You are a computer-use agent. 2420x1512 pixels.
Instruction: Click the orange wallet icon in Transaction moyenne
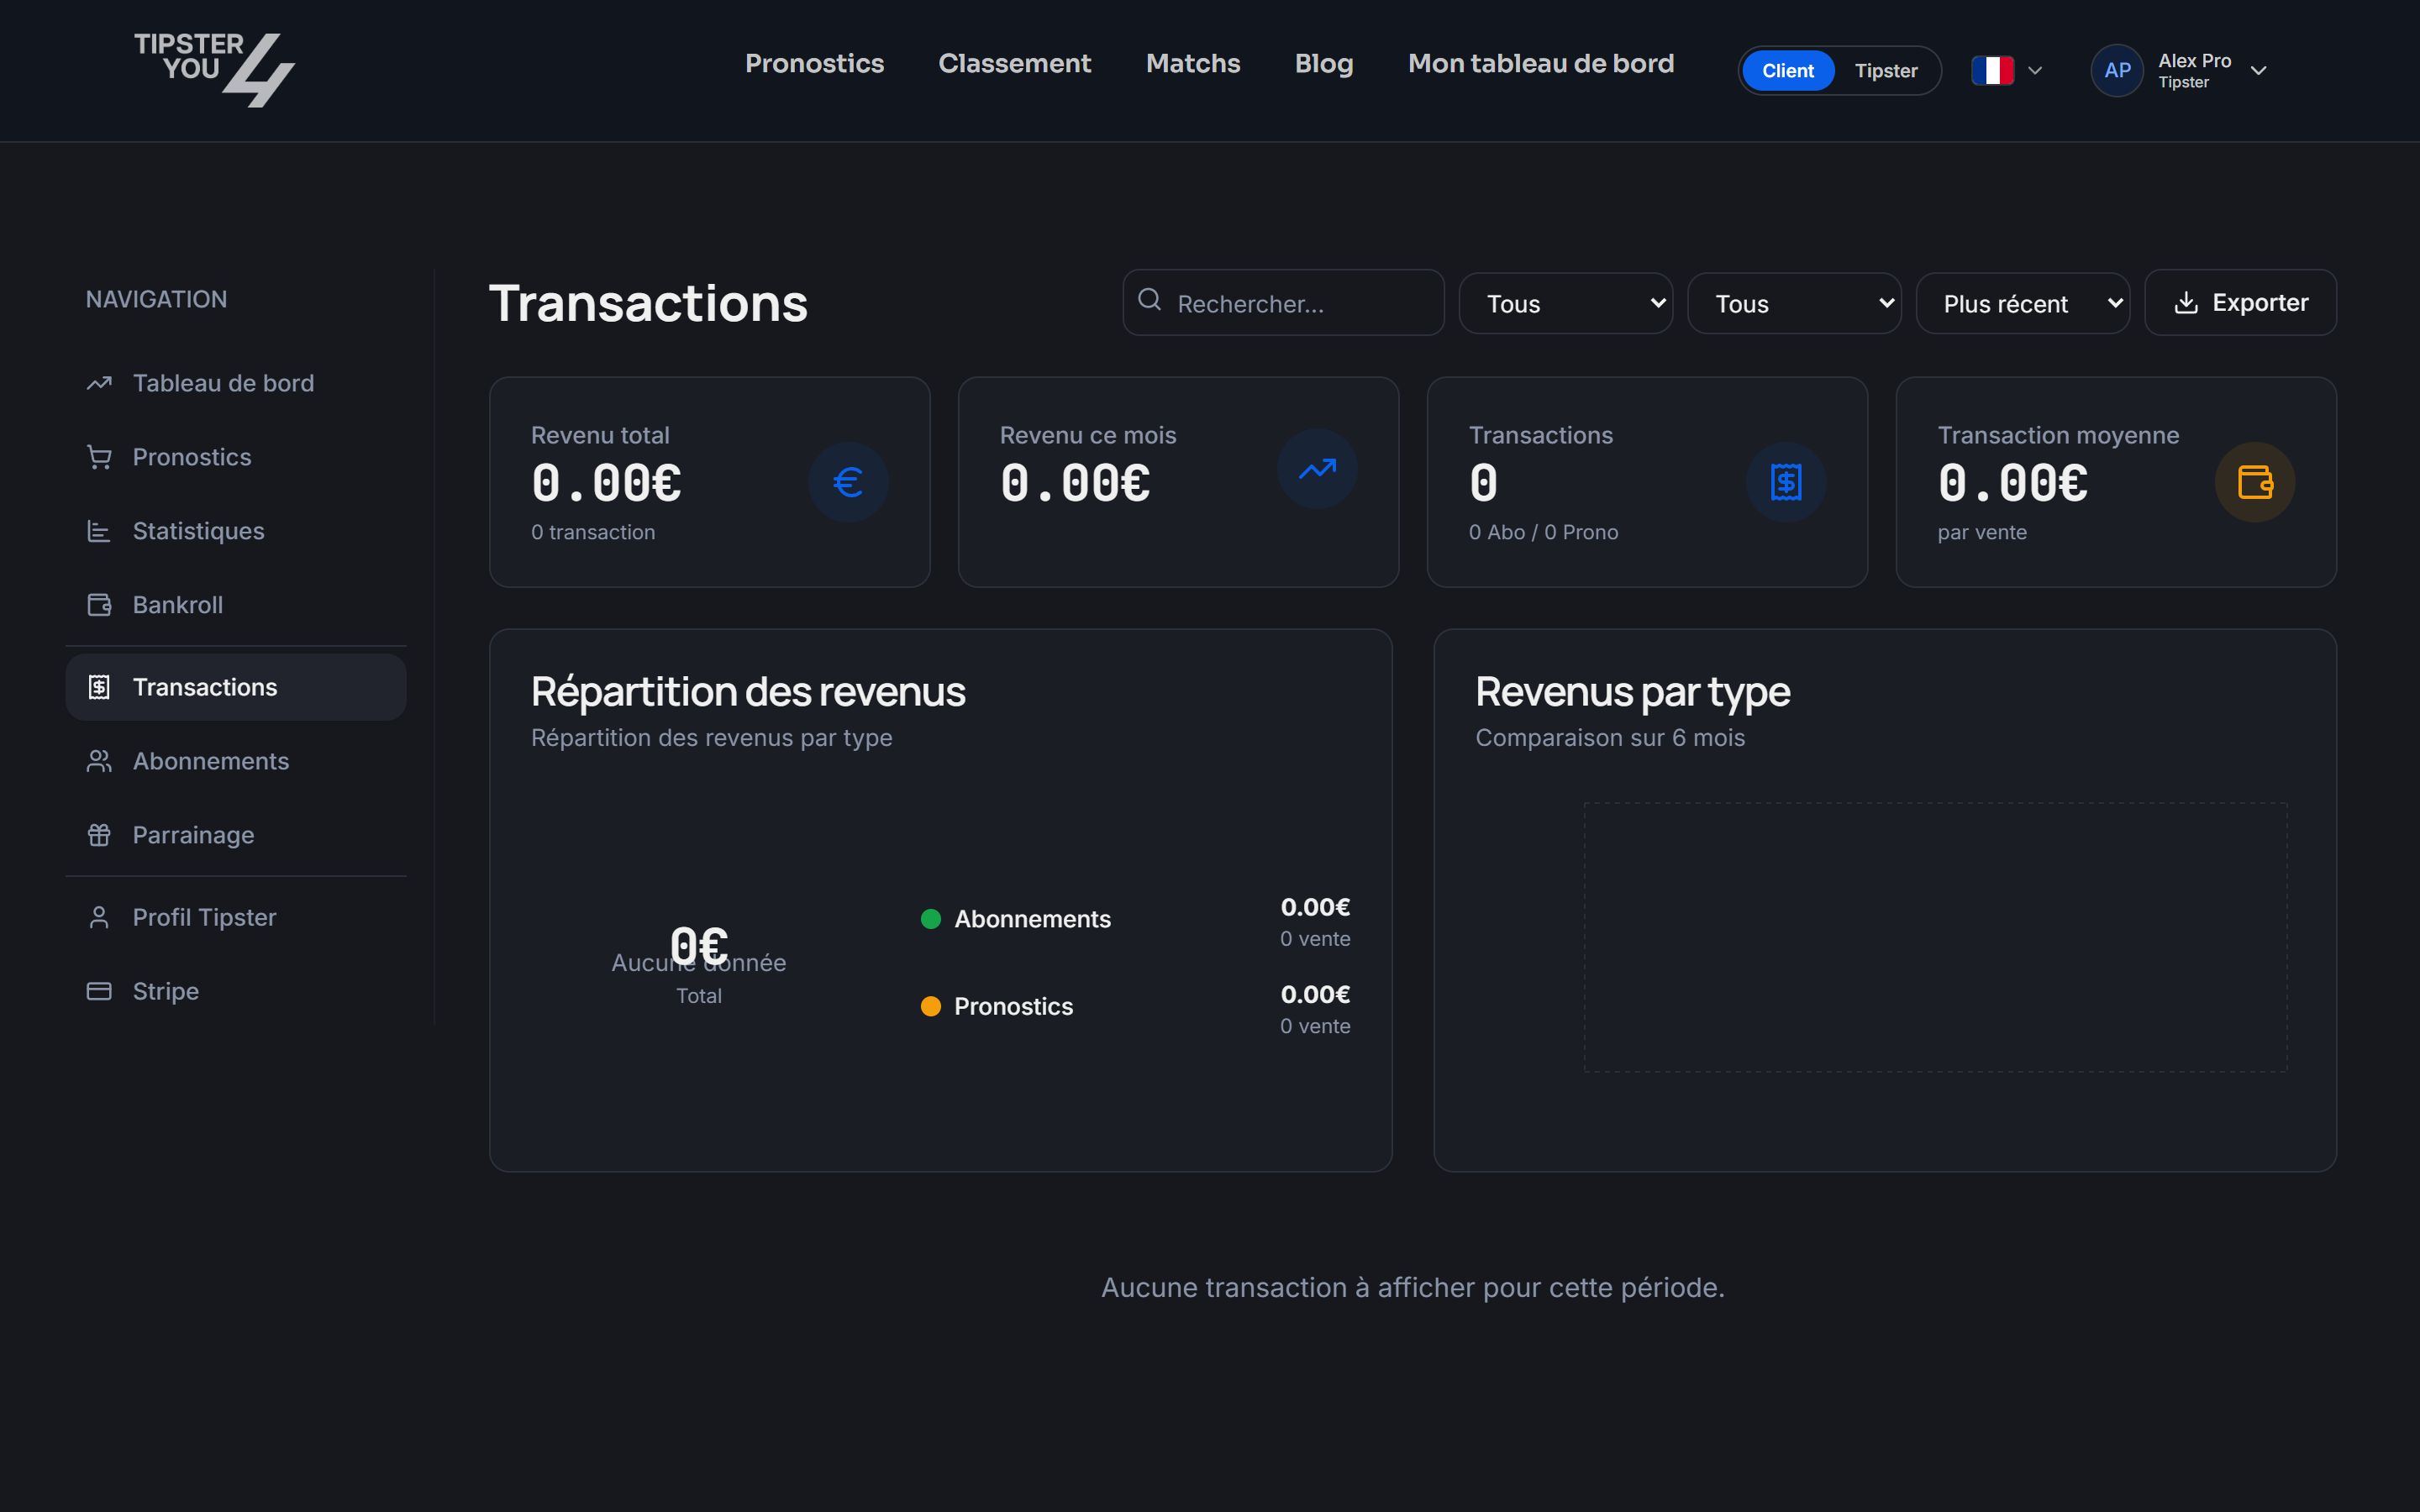tap(2255, 482)
